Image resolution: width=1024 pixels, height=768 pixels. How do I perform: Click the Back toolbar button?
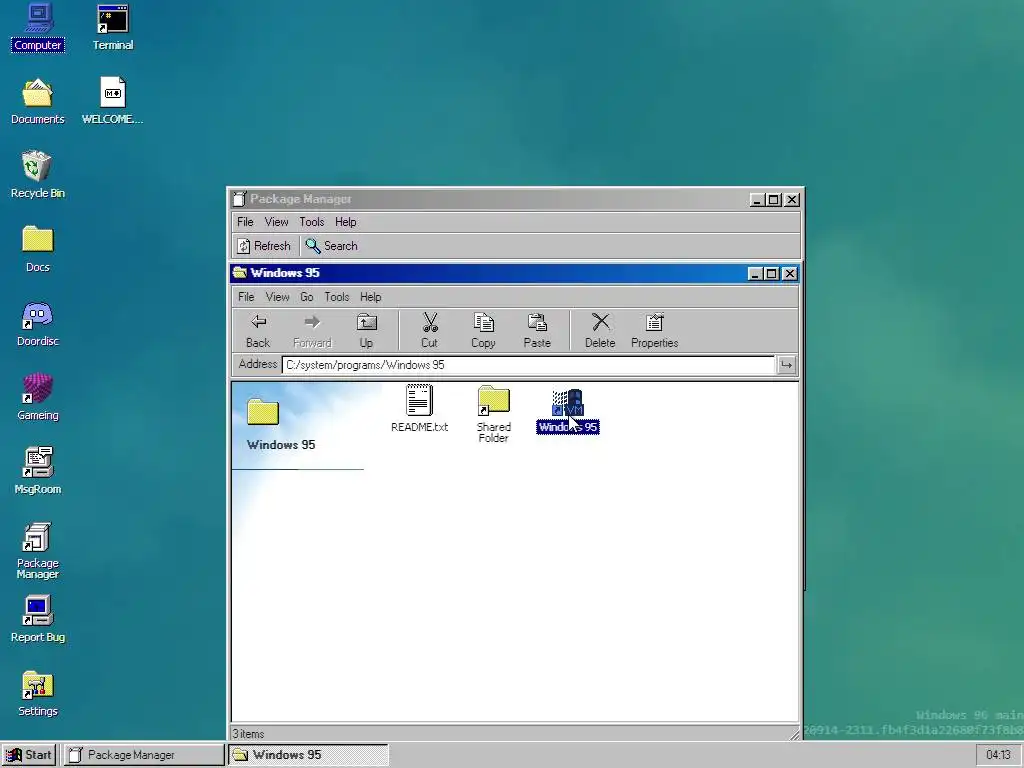coord(258,330)
